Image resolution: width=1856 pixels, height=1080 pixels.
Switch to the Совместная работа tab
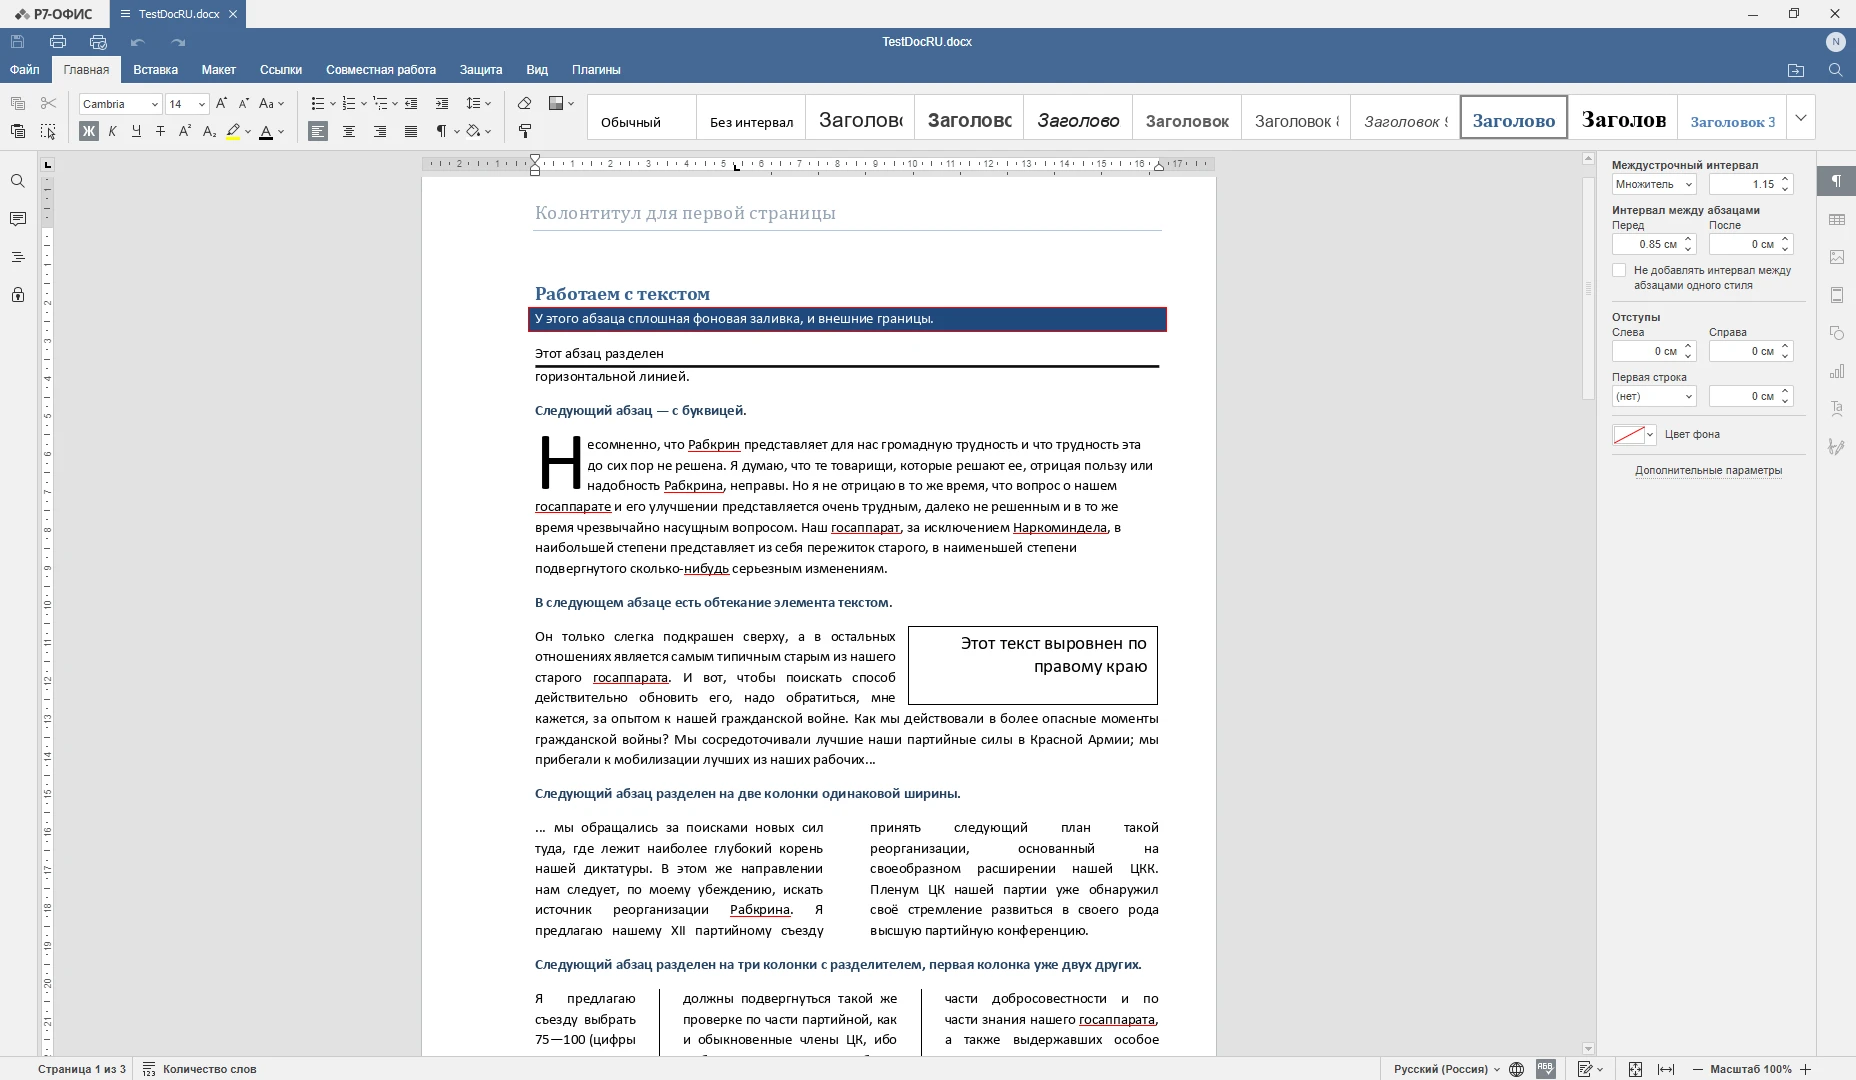point(381,70)
